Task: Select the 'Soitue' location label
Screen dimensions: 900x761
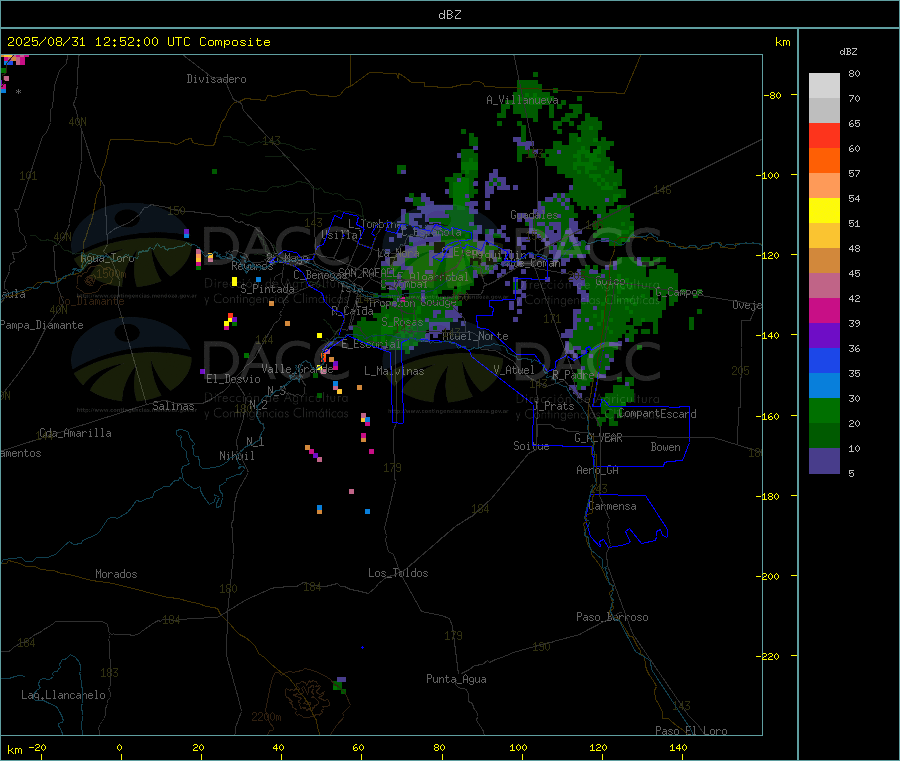Action: 531,446
